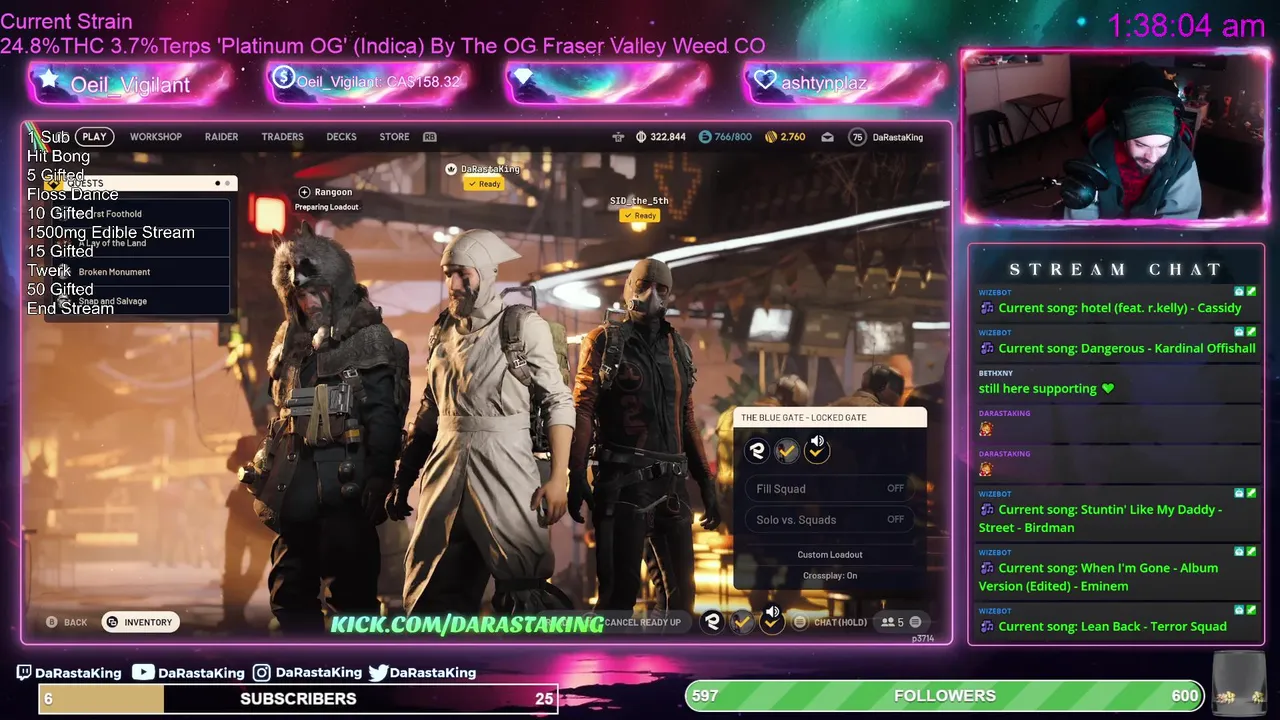This screenshot has width=1280, height=720.
Task: Click the Stream Chat title
Action: [x=1115, y=269]
